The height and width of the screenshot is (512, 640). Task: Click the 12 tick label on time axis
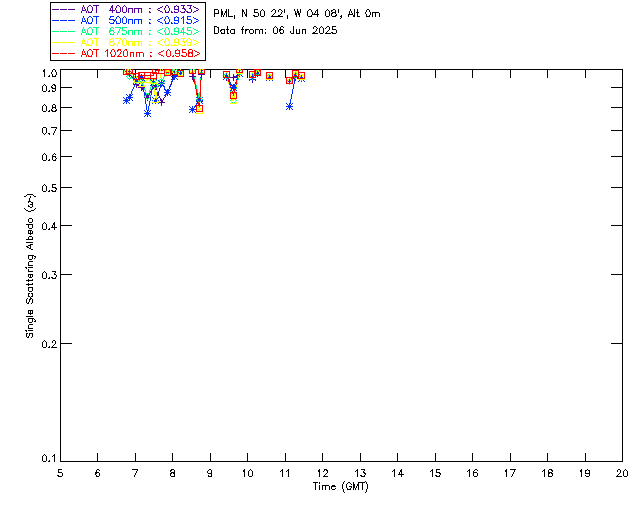322,472
